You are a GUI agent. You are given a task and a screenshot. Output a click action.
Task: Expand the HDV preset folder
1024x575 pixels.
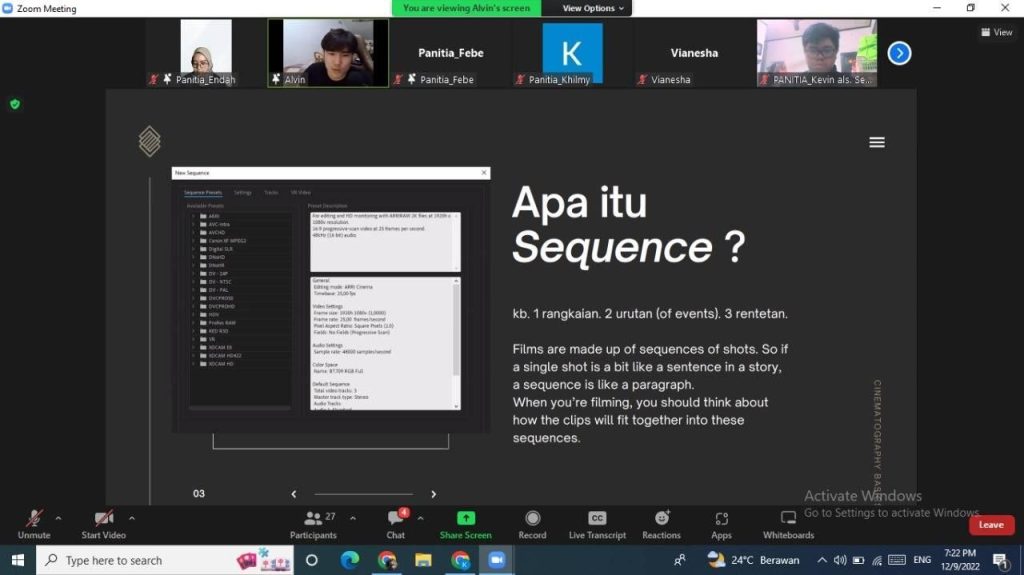pyautogui.click(x=193, y=314)
